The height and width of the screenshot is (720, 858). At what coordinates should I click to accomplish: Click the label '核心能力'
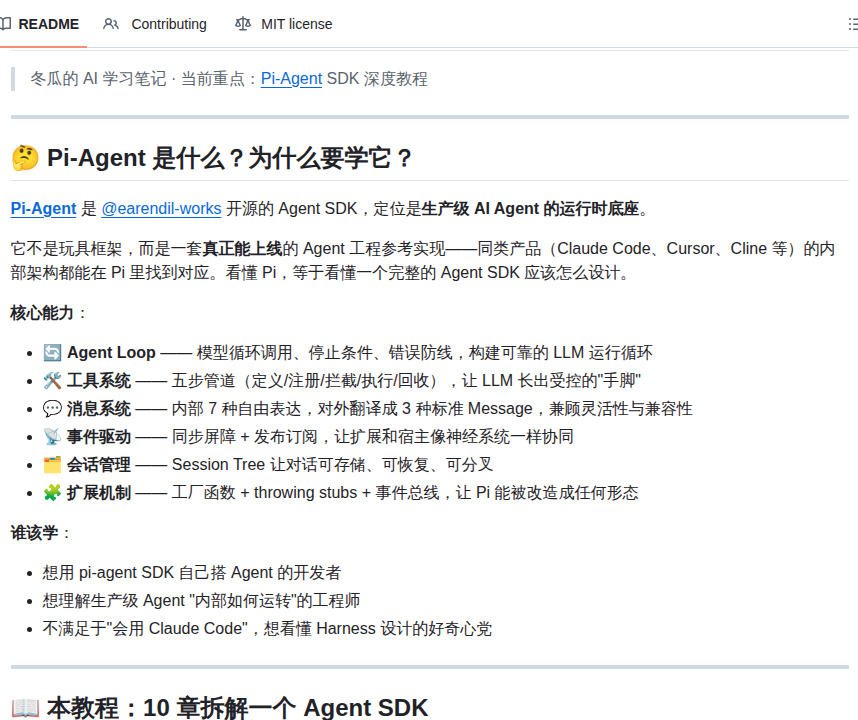[x=42, y=313]
